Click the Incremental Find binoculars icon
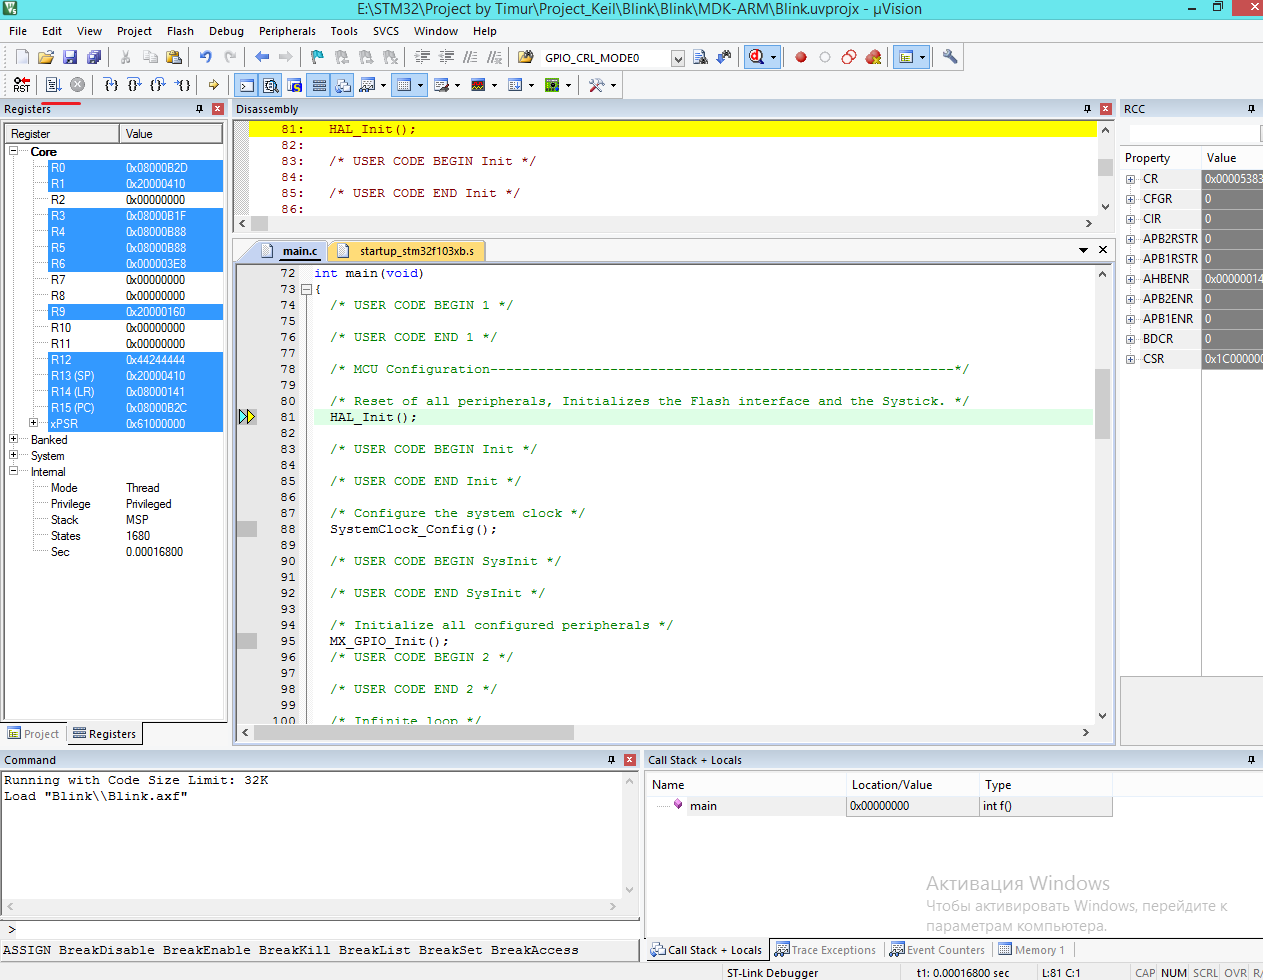The height and width of the screenshot is (980, 1263). click(723, 57)
